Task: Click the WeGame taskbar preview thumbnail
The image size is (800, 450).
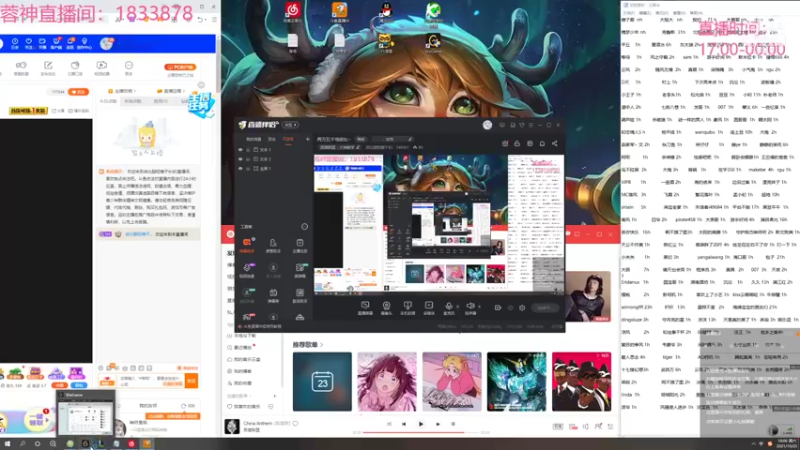Action: pyautogui.click(x=85, y=413)
